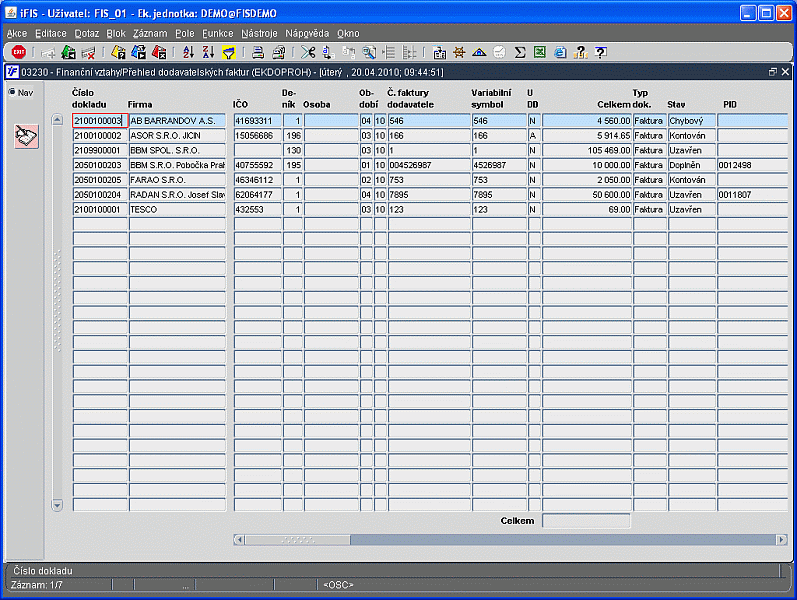Image resolution: width=797 pixels, height=600 pixels.
Task: Sort ascending with the A-Z icon
Action: pos(189,52)
